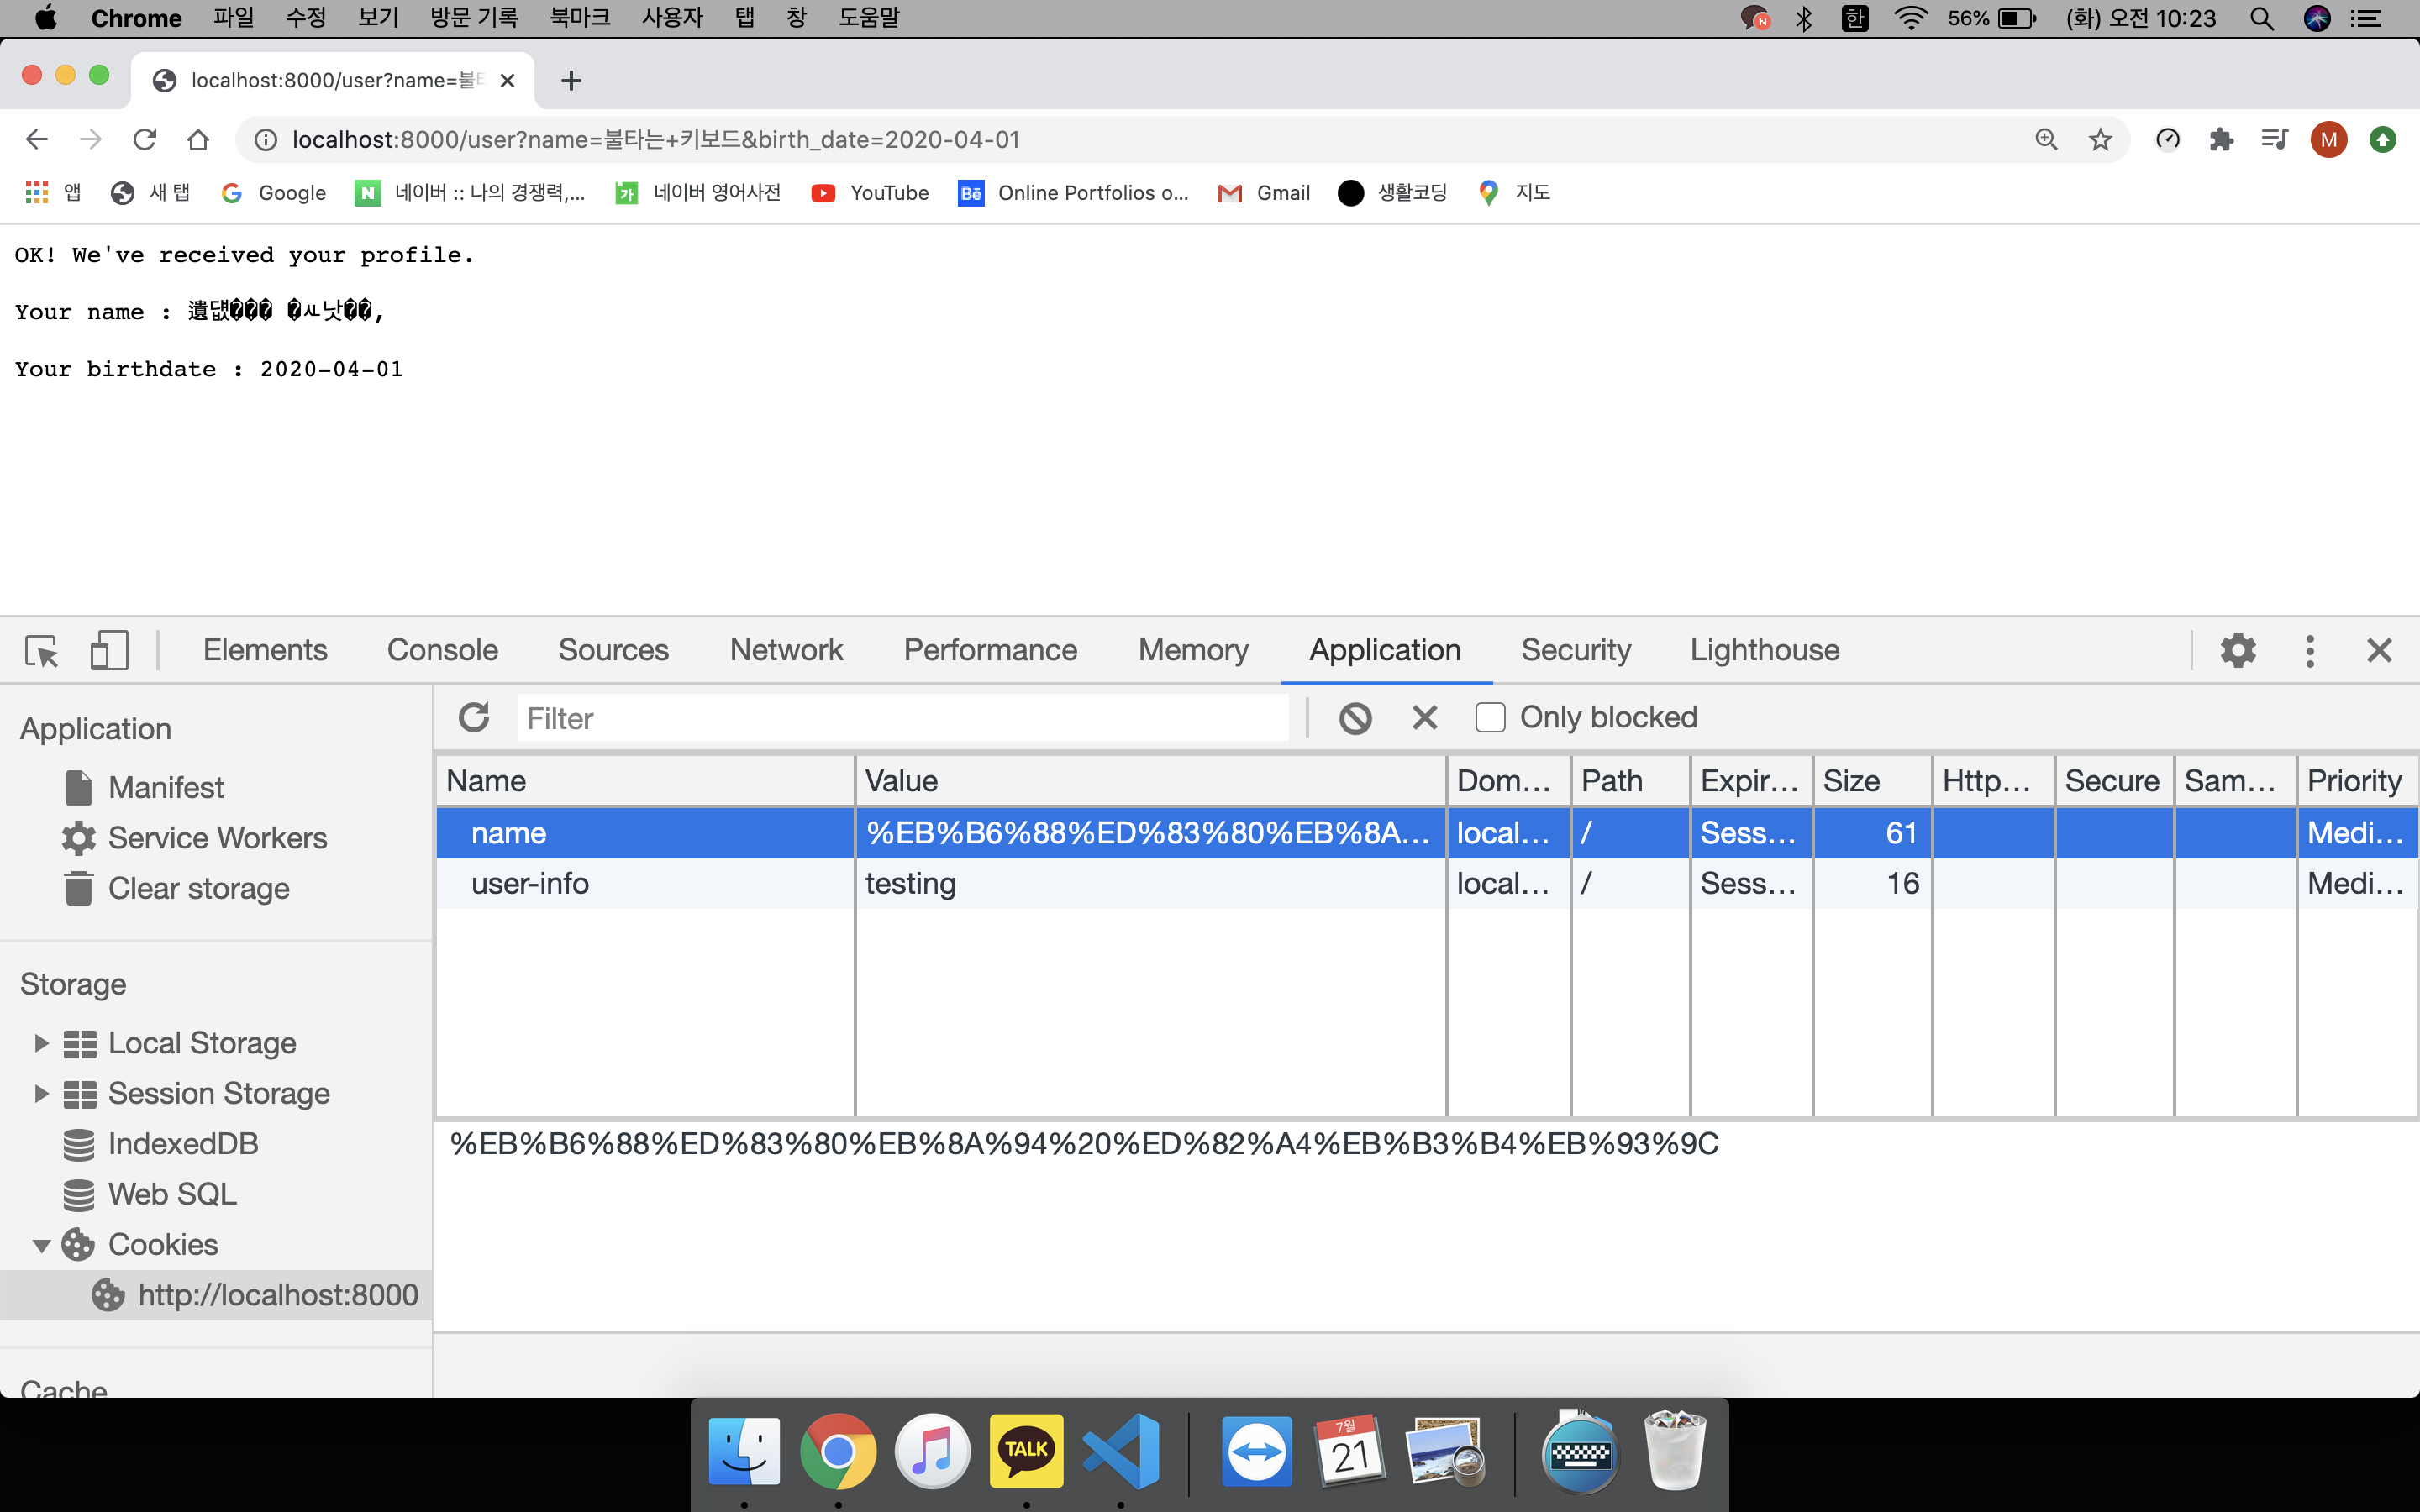Image resolution: width=2420 pixels, height=1512 pixels.
Task: Open DevTools three-dot customize menu
Action: [2309, 651]
